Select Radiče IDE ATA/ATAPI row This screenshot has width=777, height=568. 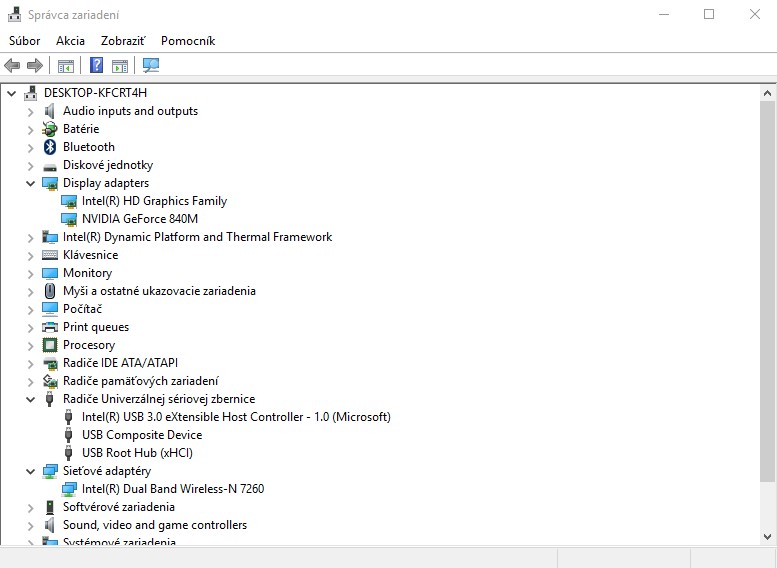point(120,363)
